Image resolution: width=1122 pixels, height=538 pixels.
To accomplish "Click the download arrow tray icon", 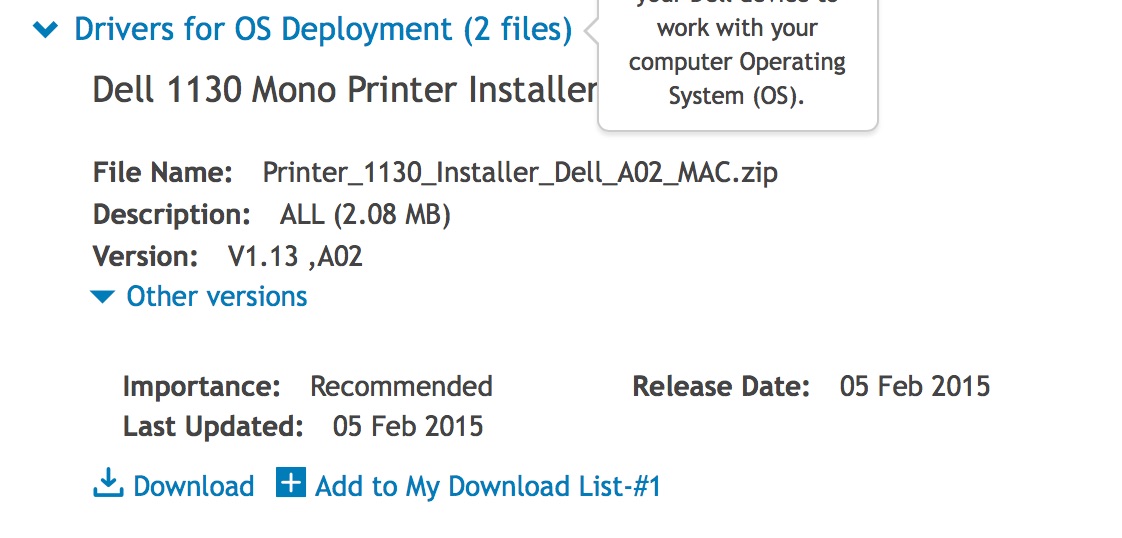I will (x=107, y=484).
